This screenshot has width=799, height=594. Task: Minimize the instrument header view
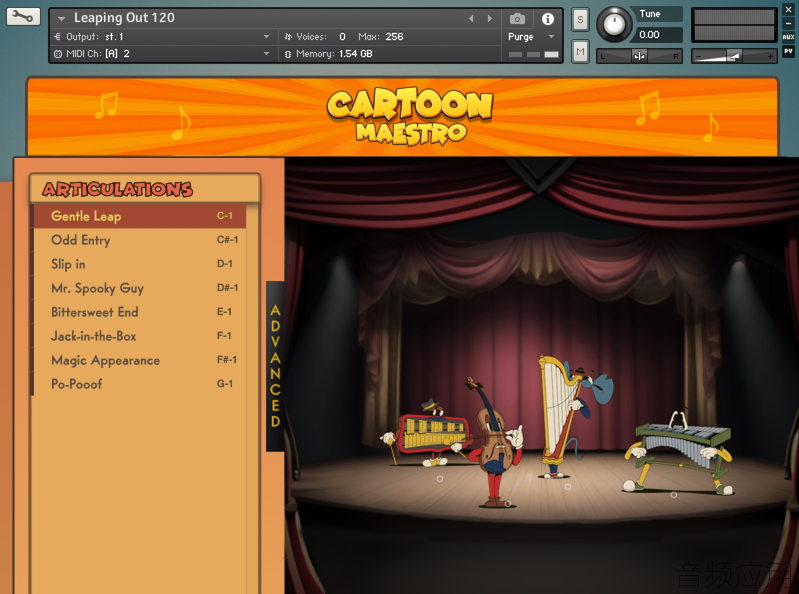coord(788,23)
